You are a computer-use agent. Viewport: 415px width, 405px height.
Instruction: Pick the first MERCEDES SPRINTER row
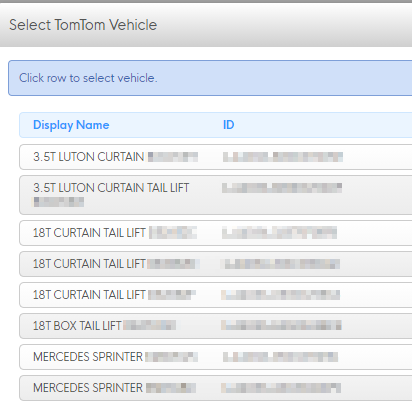click(x=216, y=357)
